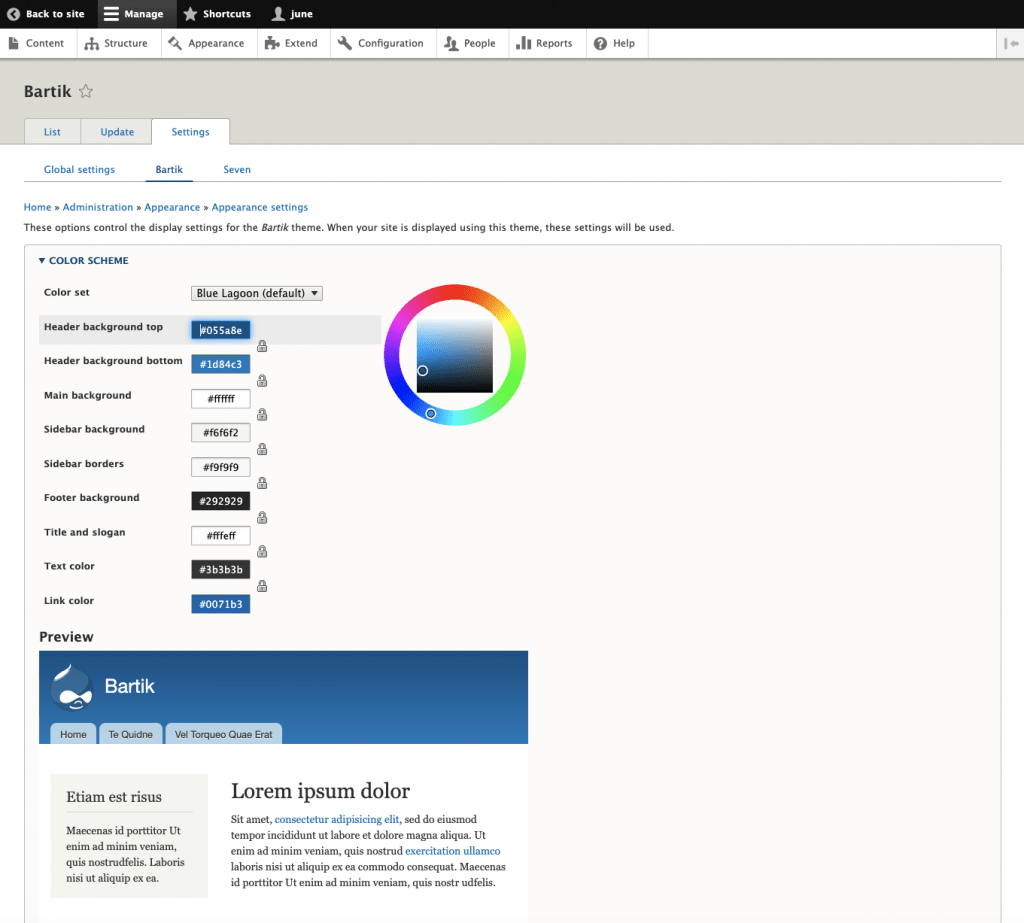The height and width of the screenshot is (923, 1024).
Task: Click the People icon in admin menu
Action: tap(451, 43)
